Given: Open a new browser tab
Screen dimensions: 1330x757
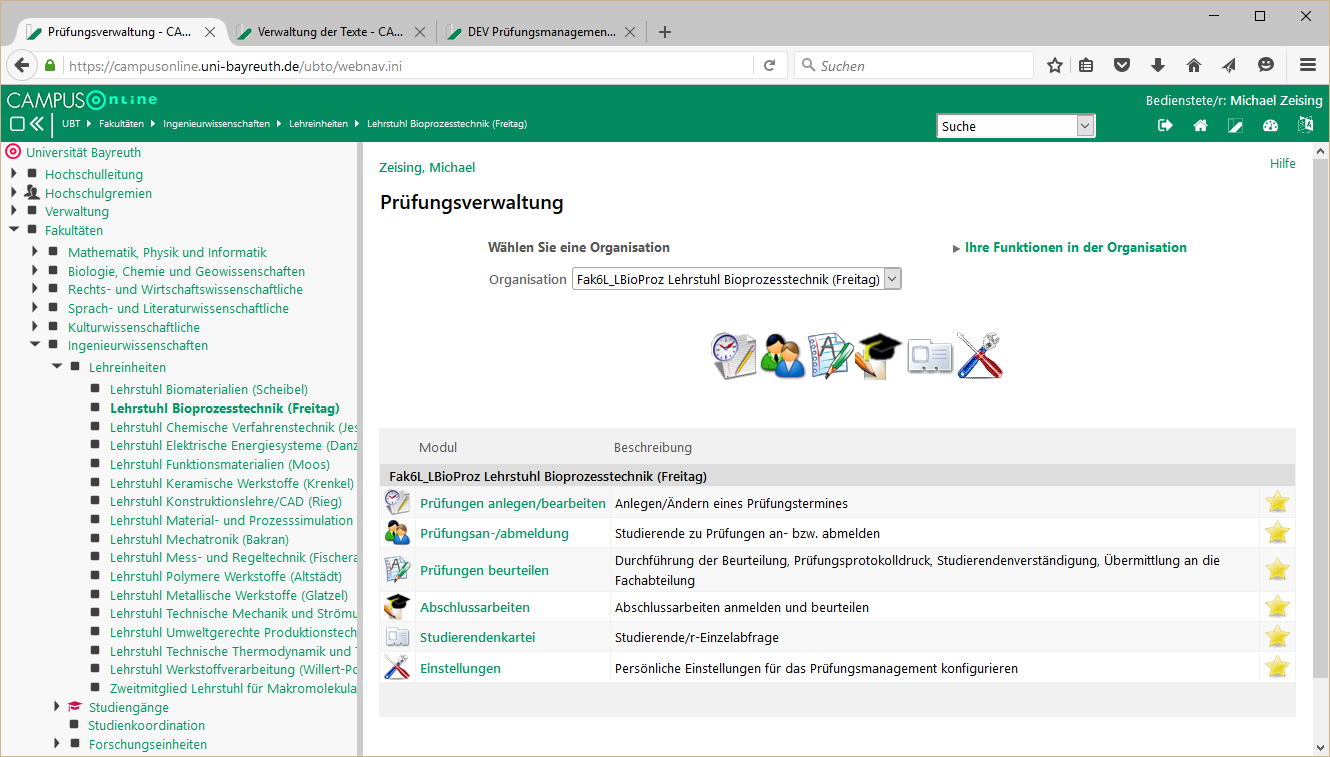Looking at the screenshot, I should (665, 32).
